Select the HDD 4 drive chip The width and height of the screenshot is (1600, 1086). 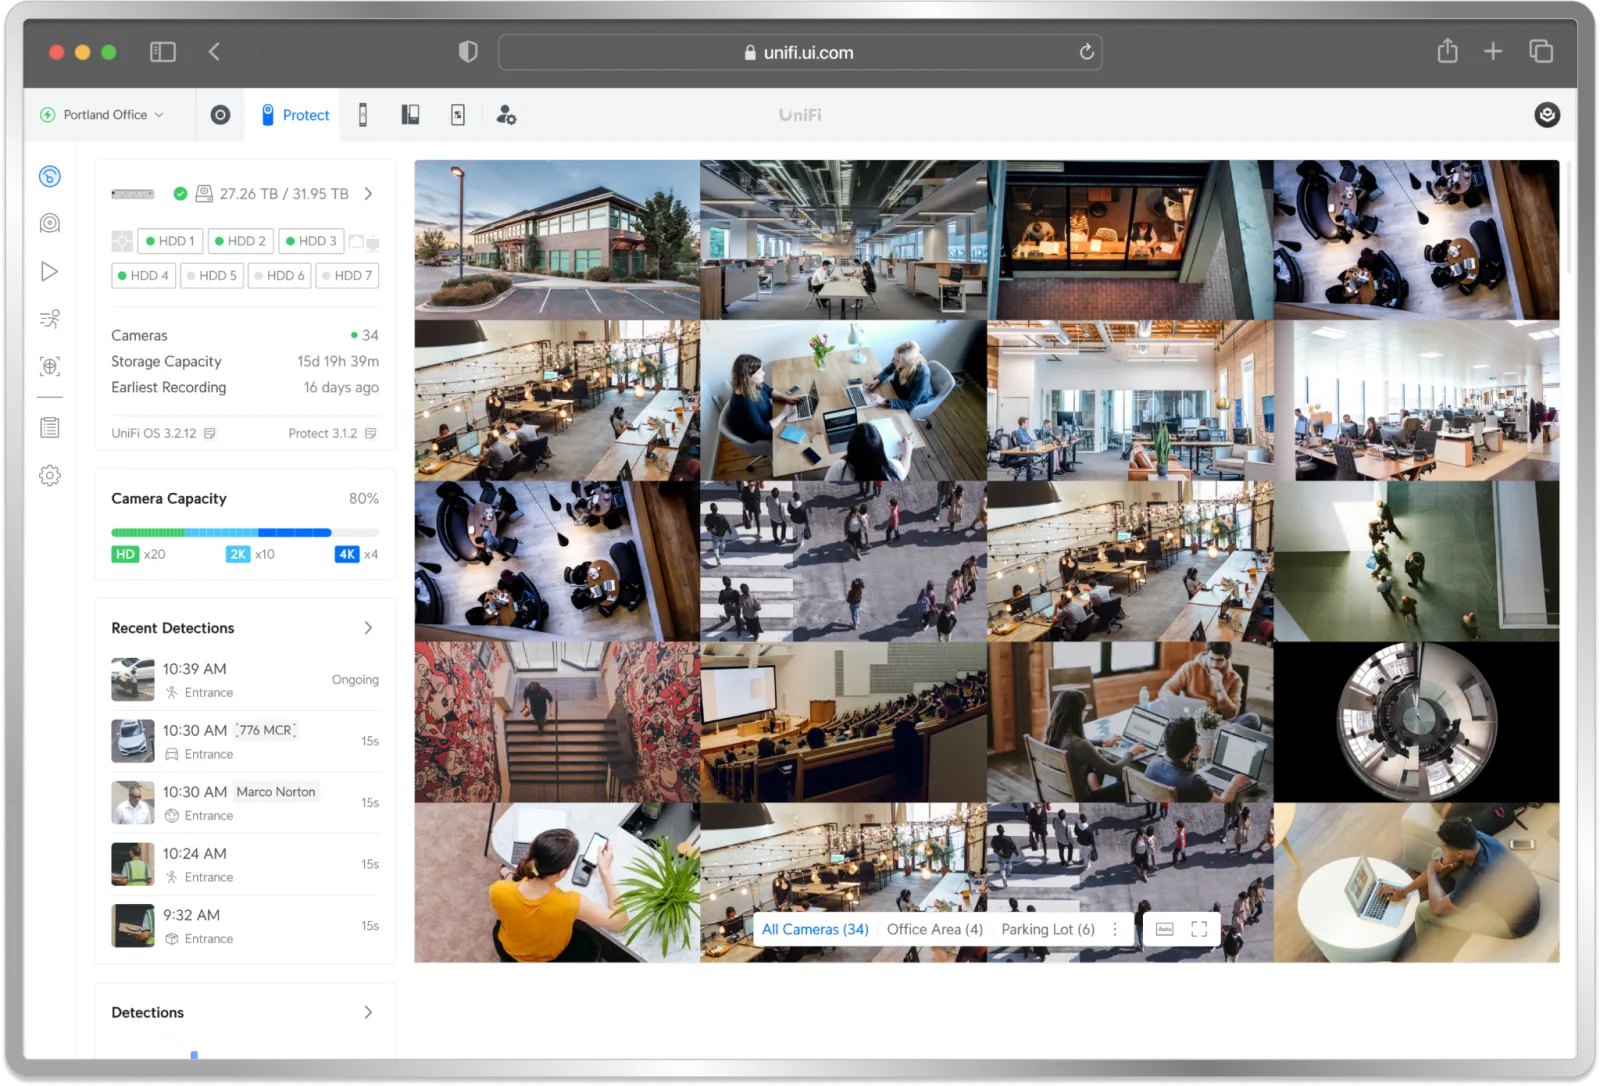click(x=143, y=275)
